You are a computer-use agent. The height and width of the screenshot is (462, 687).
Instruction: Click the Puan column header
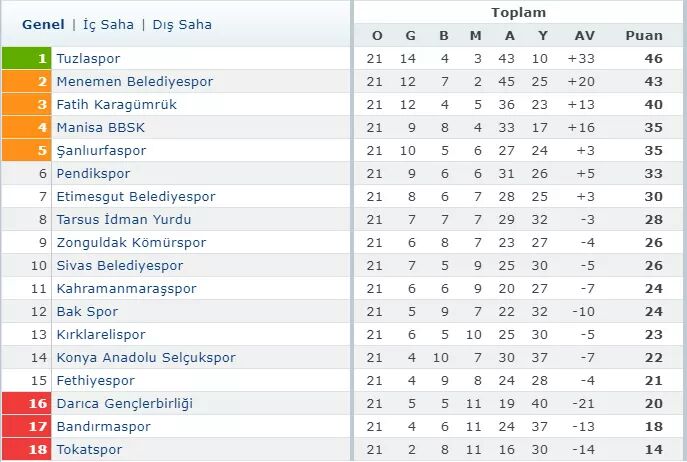click(644, 35)
